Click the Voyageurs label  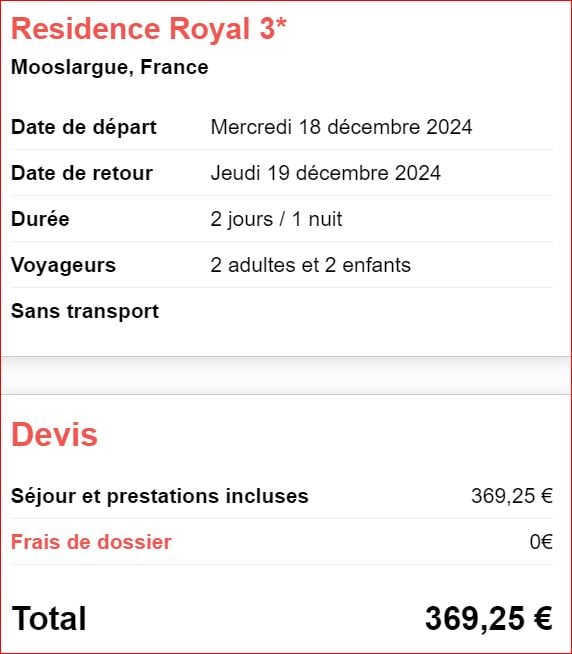(x=63, y=265)
